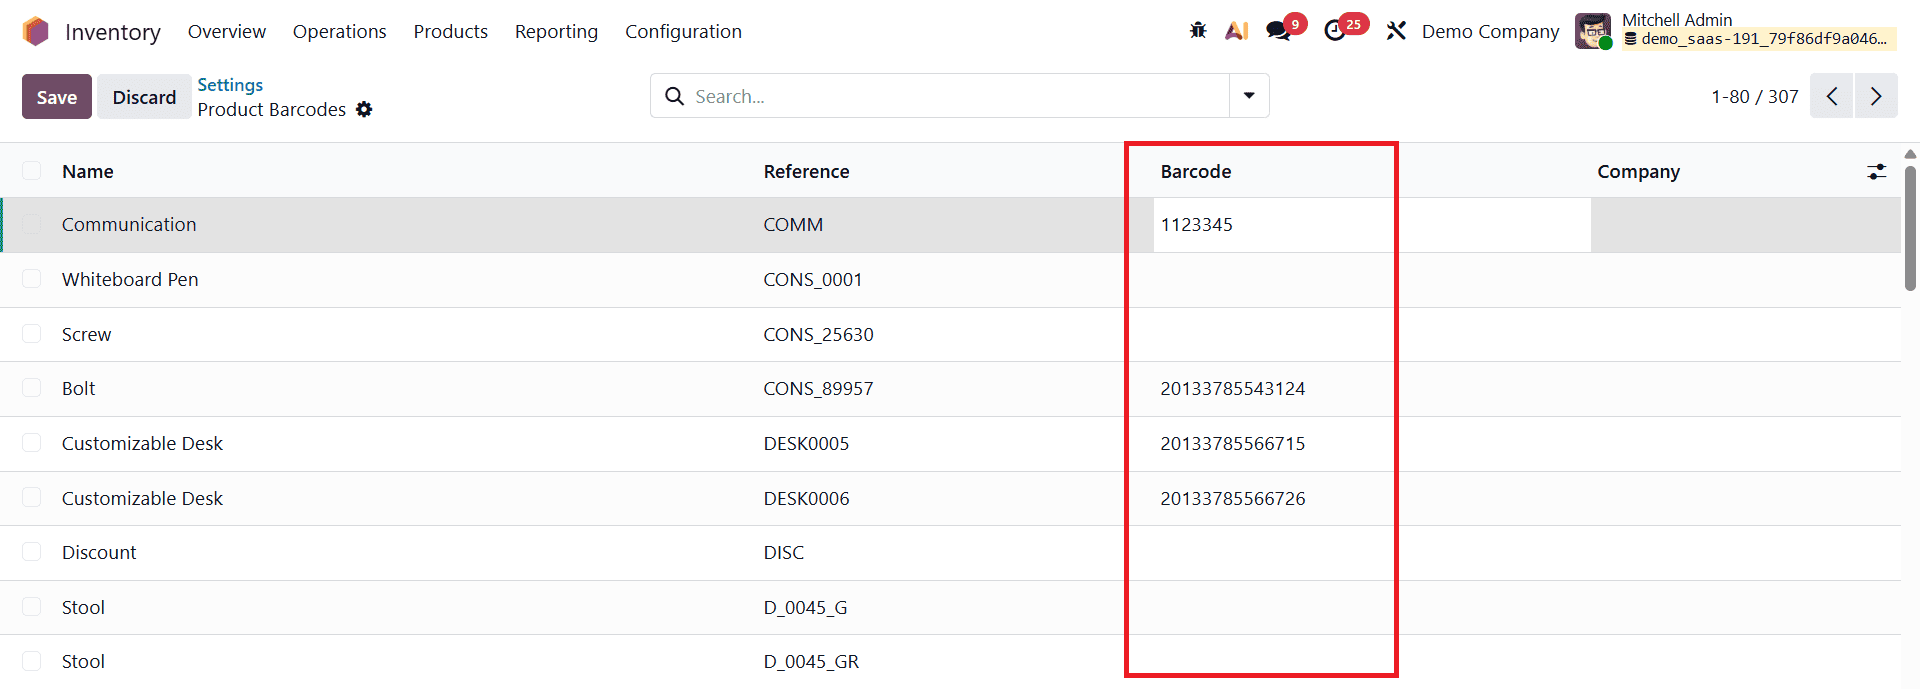
Task: Open the debug bug icon menu
Action: pos(1198,31)
